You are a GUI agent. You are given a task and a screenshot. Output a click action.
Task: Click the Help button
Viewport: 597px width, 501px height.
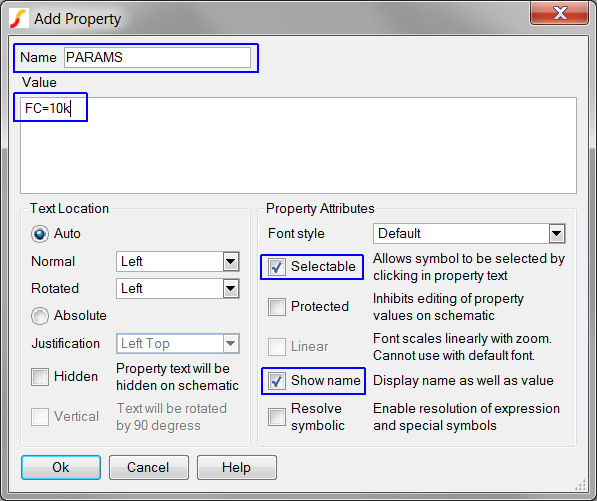(x=236, y=467)
